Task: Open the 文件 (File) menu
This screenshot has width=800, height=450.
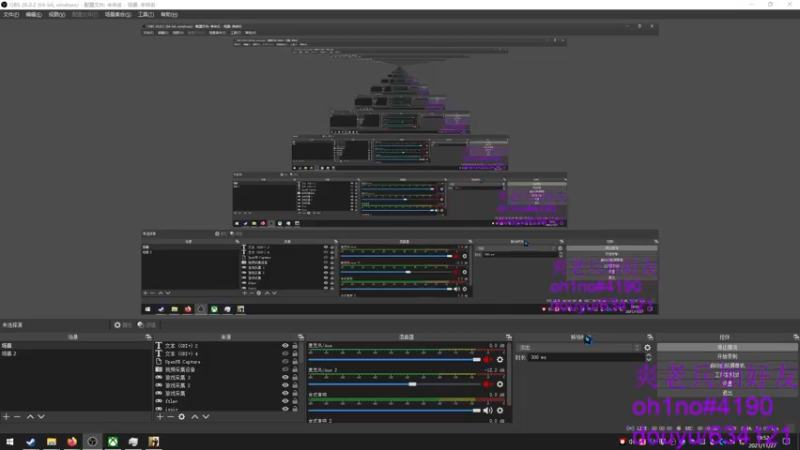Action: 11,15
